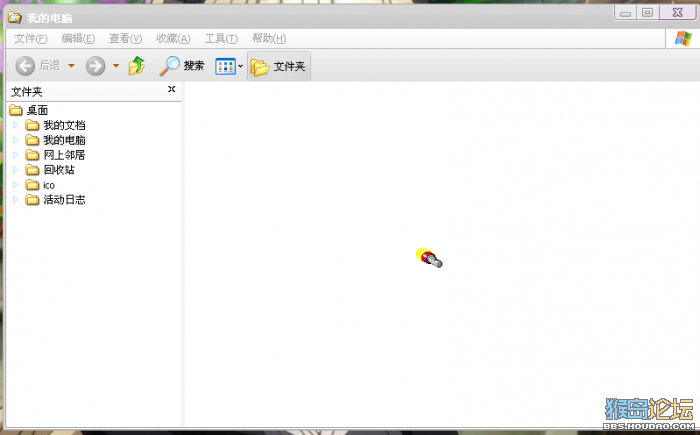Viewport: 700px width, 435px height.
Task: Select 活动日志 folder in tree
Action: coord(64,200)
